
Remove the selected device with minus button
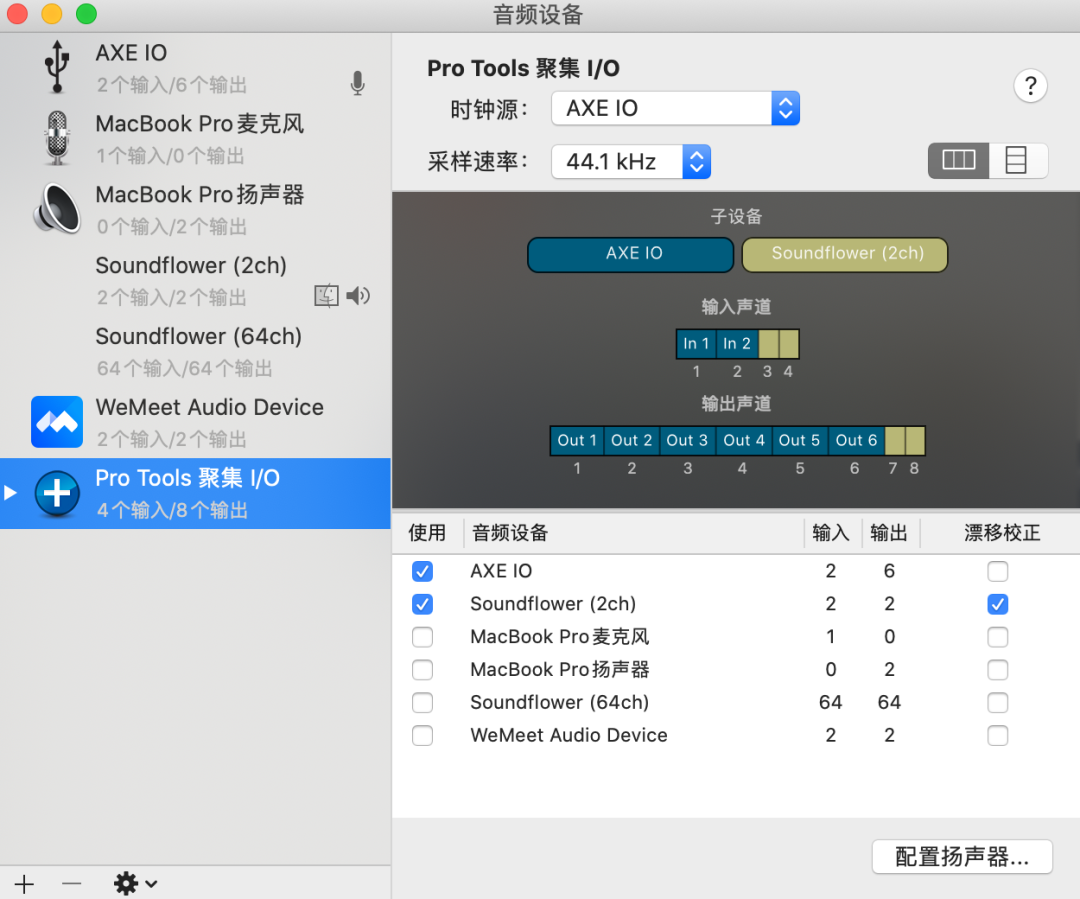coord(72,884)
